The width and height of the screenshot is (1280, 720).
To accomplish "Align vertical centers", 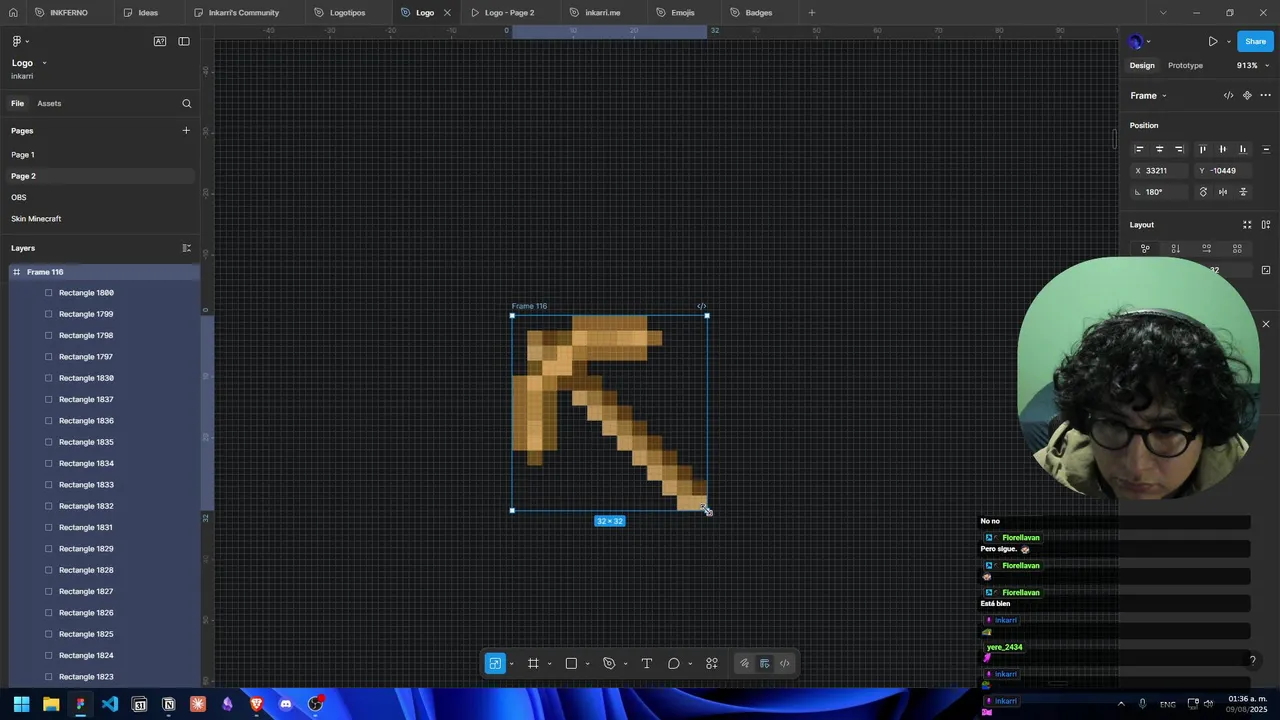I will (1223, 149).
